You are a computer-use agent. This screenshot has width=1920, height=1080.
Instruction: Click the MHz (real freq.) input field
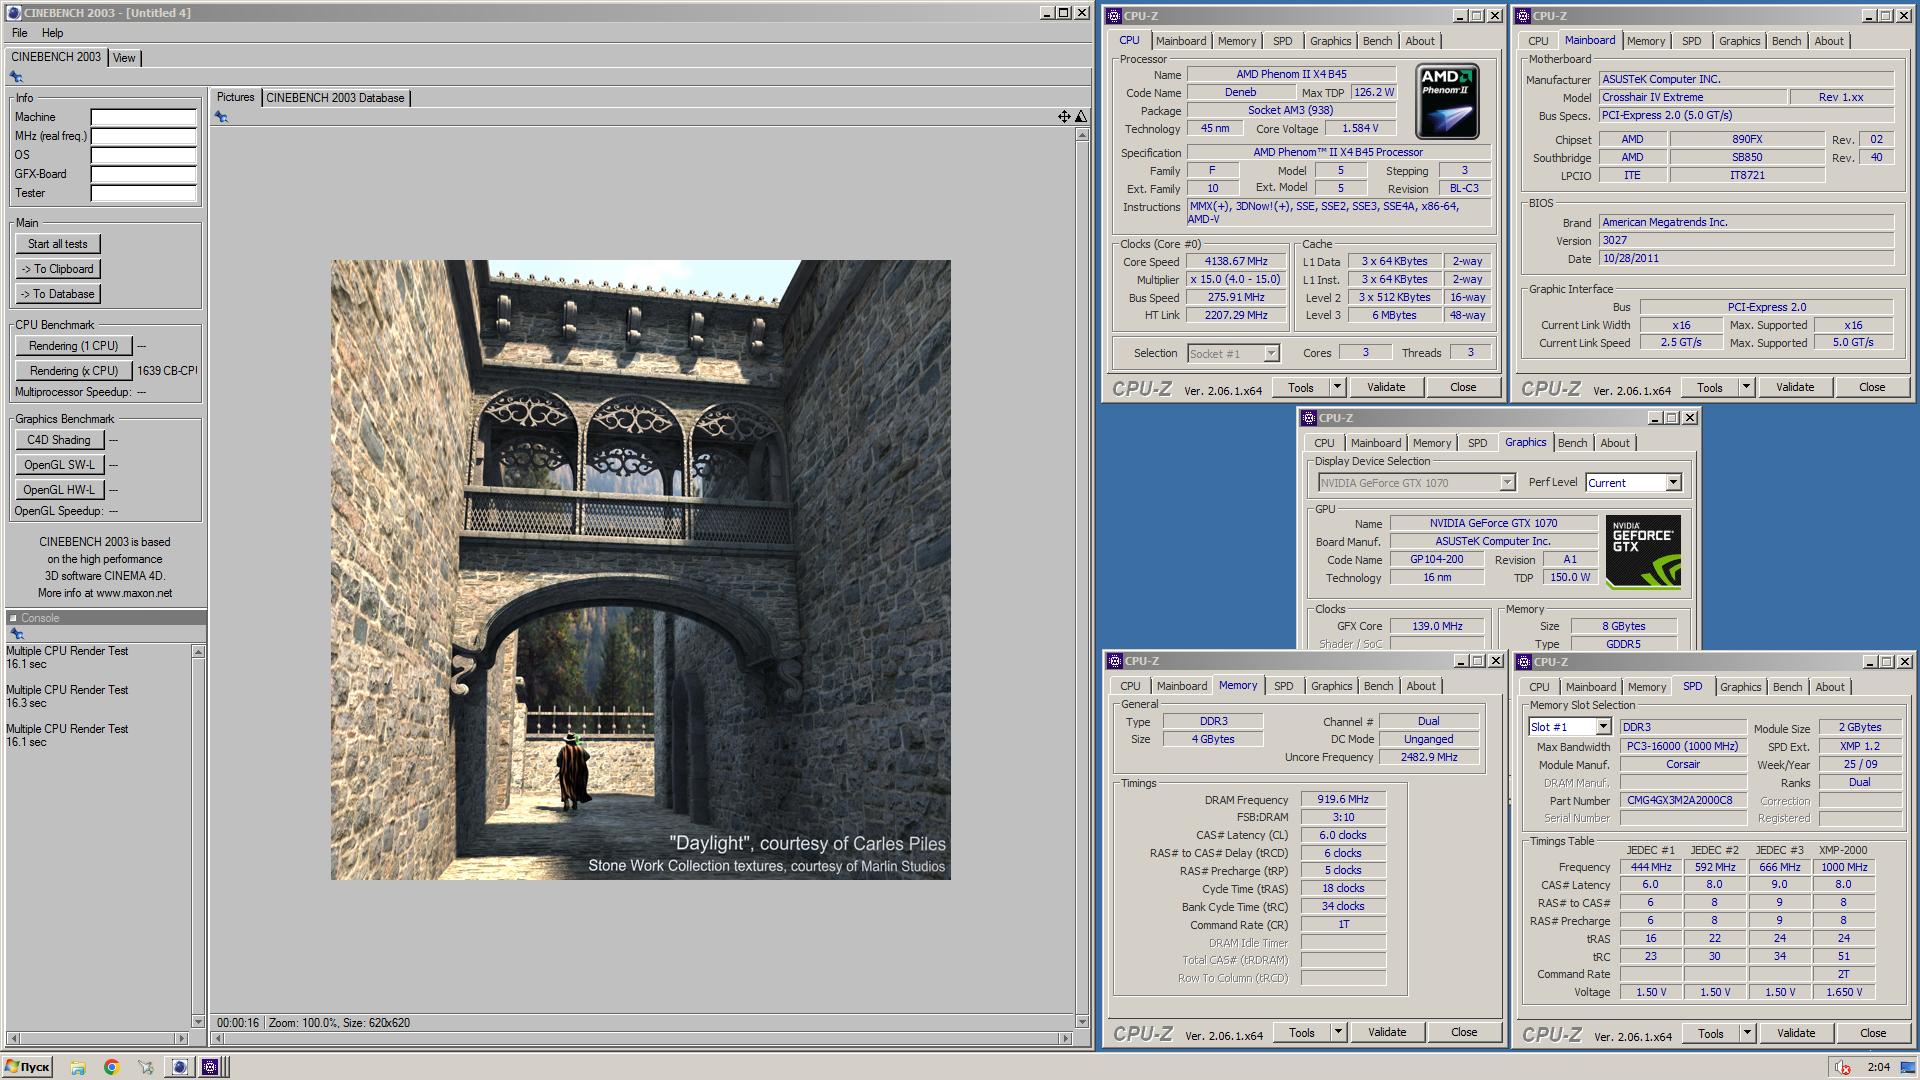(x=143, y=136)
